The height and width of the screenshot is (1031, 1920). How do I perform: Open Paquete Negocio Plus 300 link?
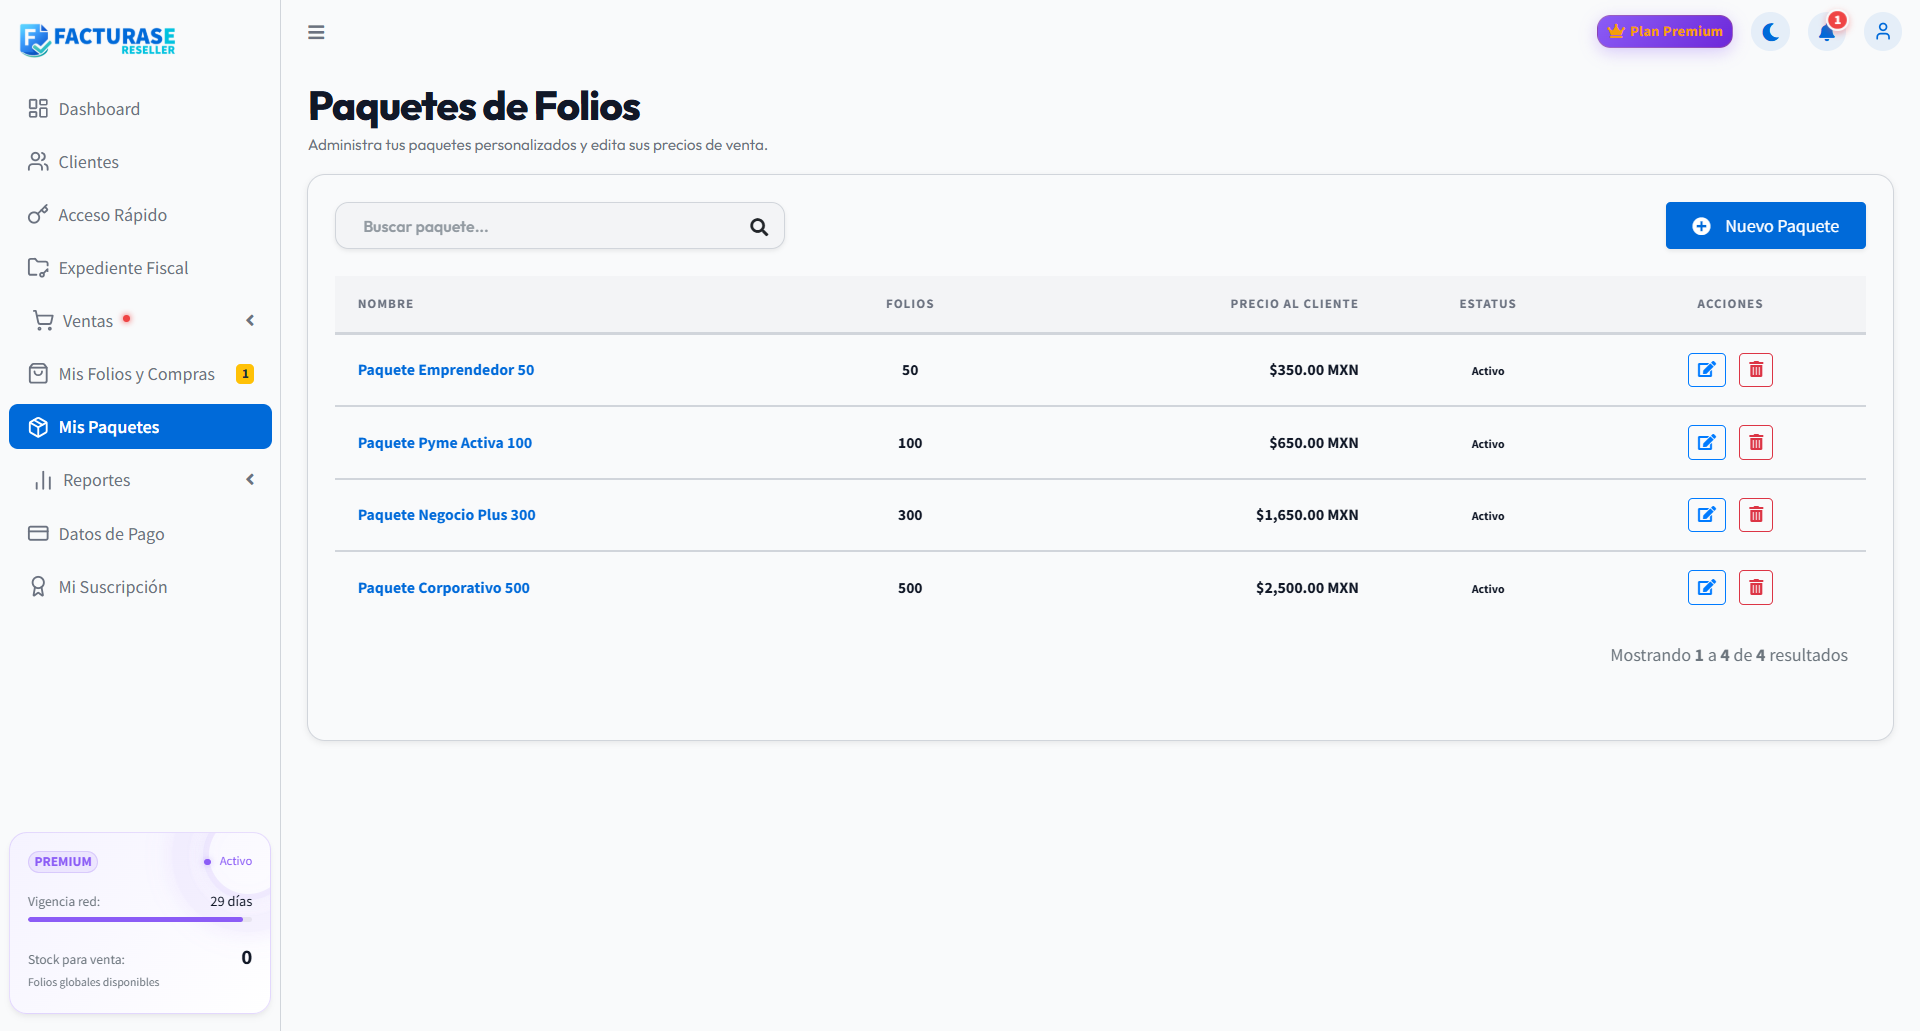point(447,515)
